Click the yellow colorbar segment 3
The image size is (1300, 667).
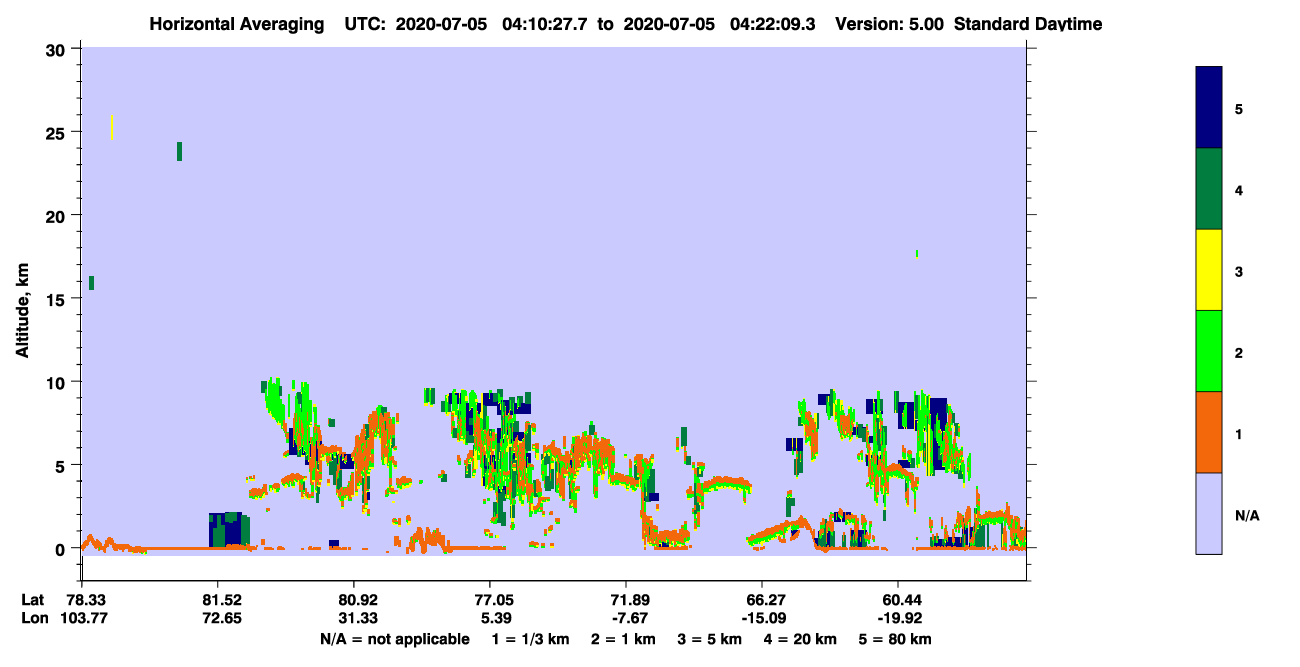(1209, 270)
